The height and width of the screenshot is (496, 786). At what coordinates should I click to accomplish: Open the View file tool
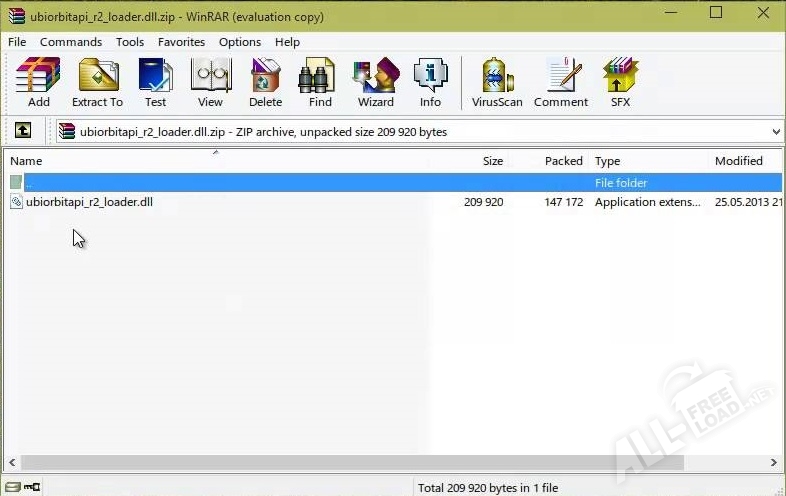pos(210,82)
